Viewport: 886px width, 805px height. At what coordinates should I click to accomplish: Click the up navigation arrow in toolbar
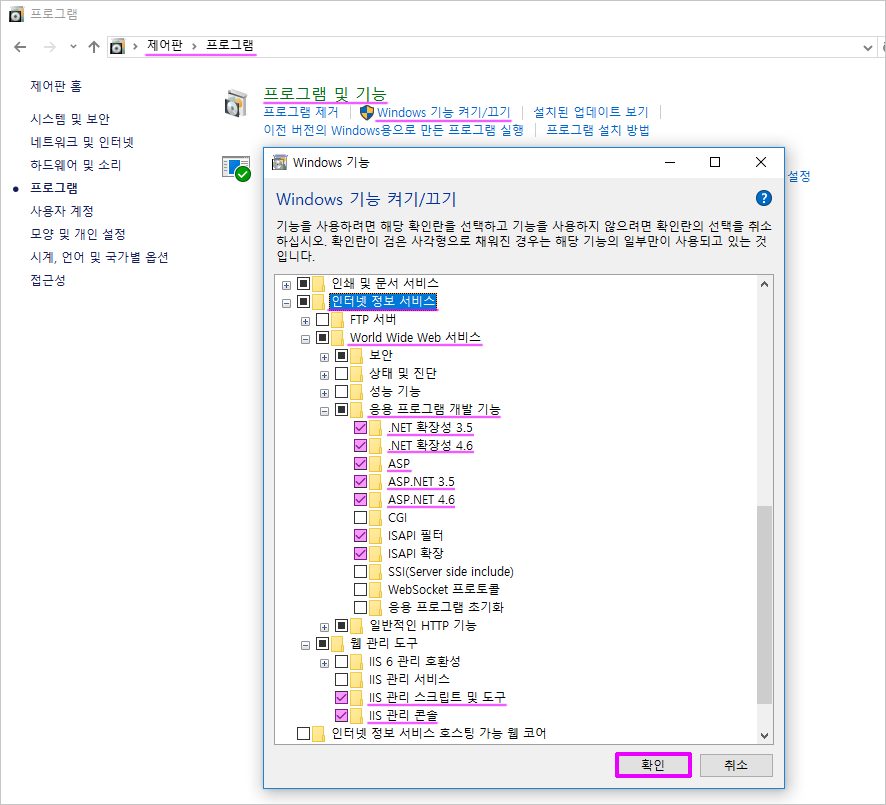point(94,46)
